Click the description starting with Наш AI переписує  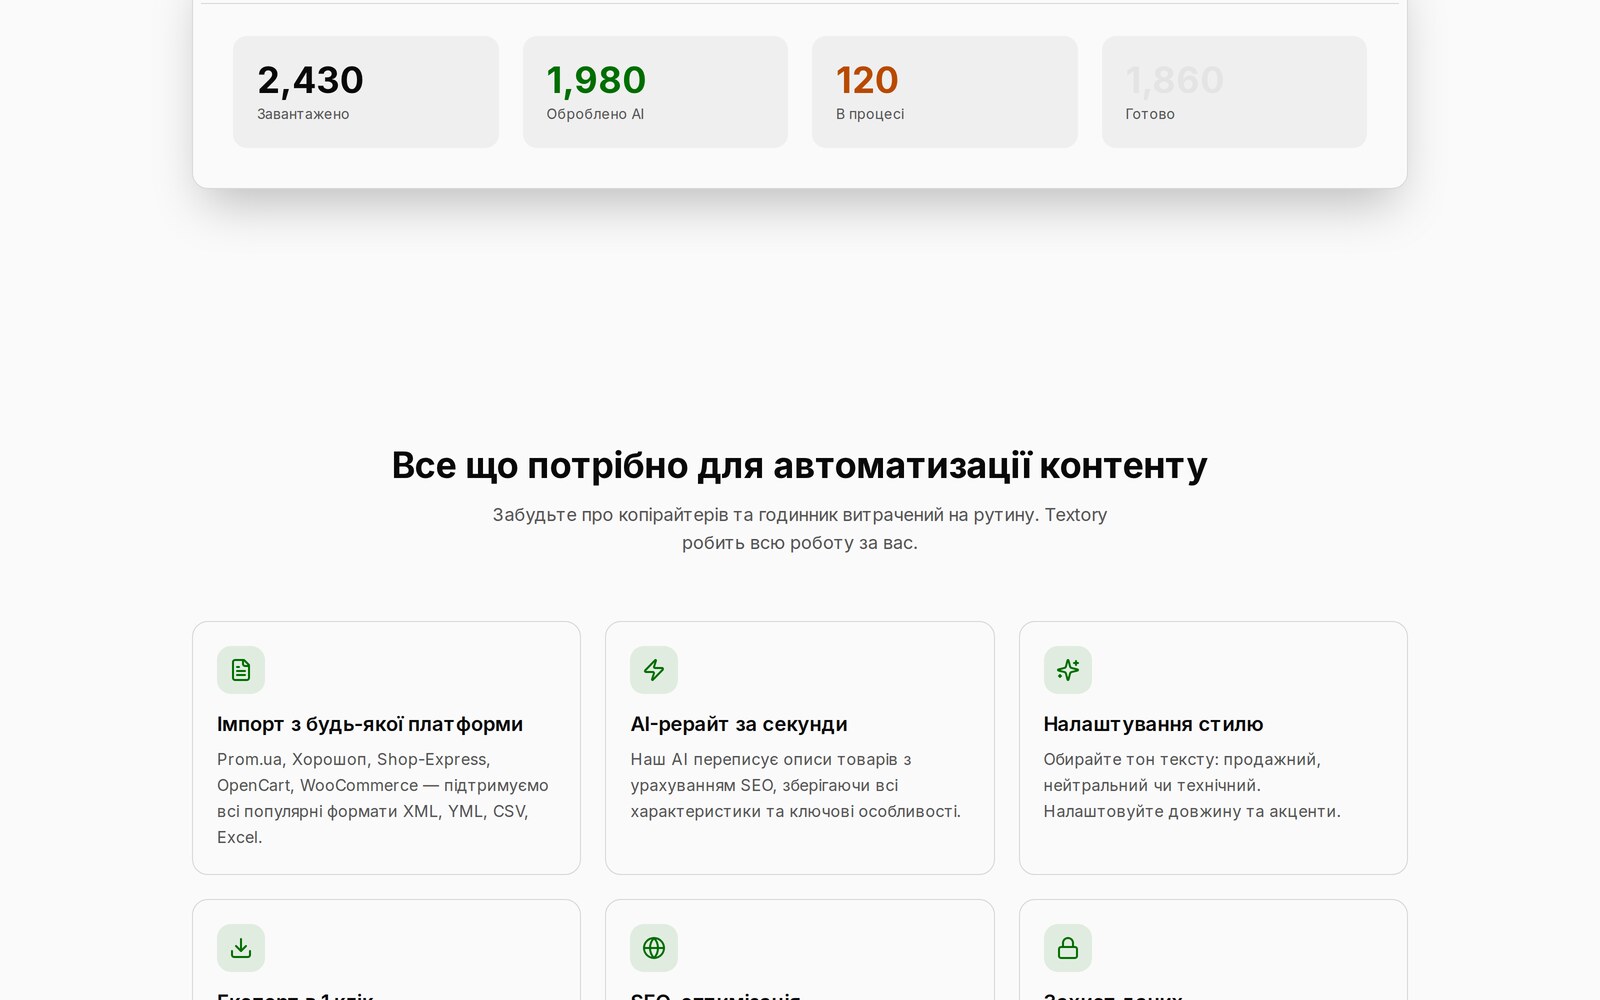796,785
